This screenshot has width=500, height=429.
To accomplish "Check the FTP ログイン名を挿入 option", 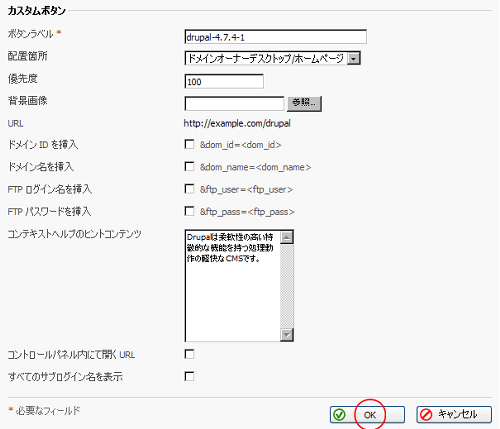I will click(x=189, y=189).
